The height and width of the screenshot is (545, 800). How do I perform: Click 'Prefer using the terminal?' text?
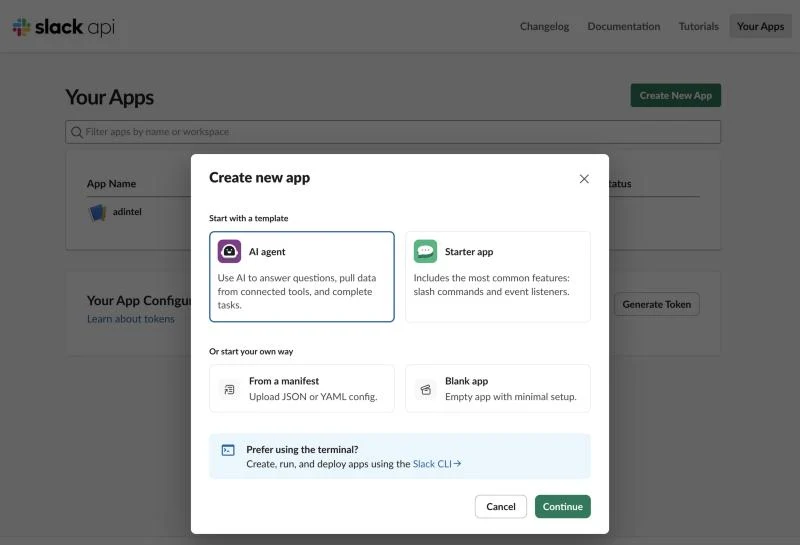click(302, 450)
